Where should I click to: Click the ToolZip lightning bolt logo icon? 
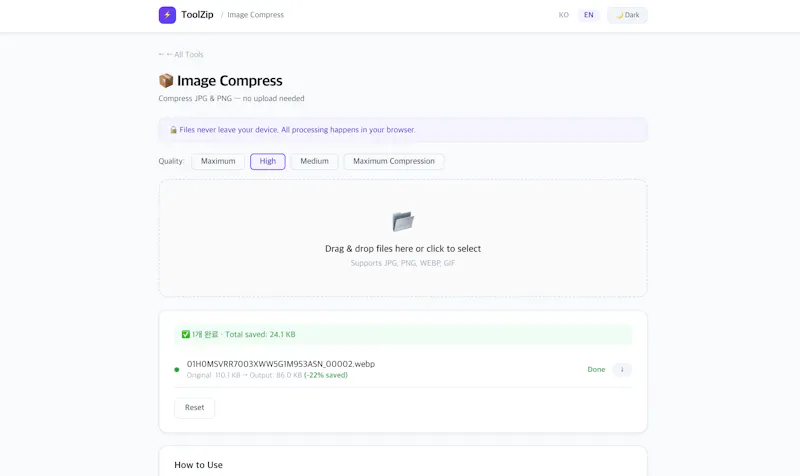[167, 15]
